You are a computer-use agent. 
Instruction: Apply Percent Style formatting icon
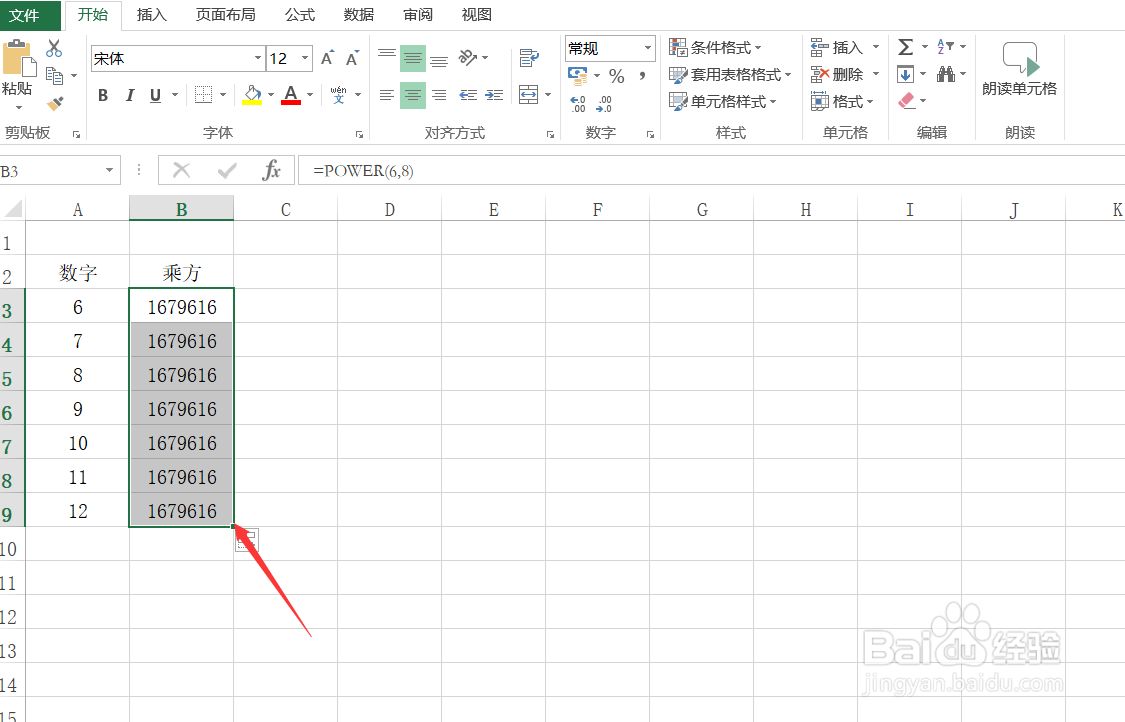point(616,74)
